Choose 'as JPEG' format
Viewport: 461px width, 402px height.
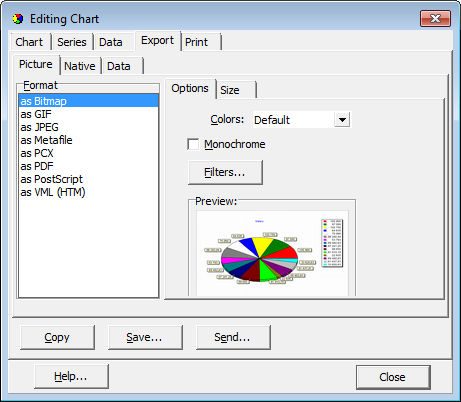click(x=88, y=127)
